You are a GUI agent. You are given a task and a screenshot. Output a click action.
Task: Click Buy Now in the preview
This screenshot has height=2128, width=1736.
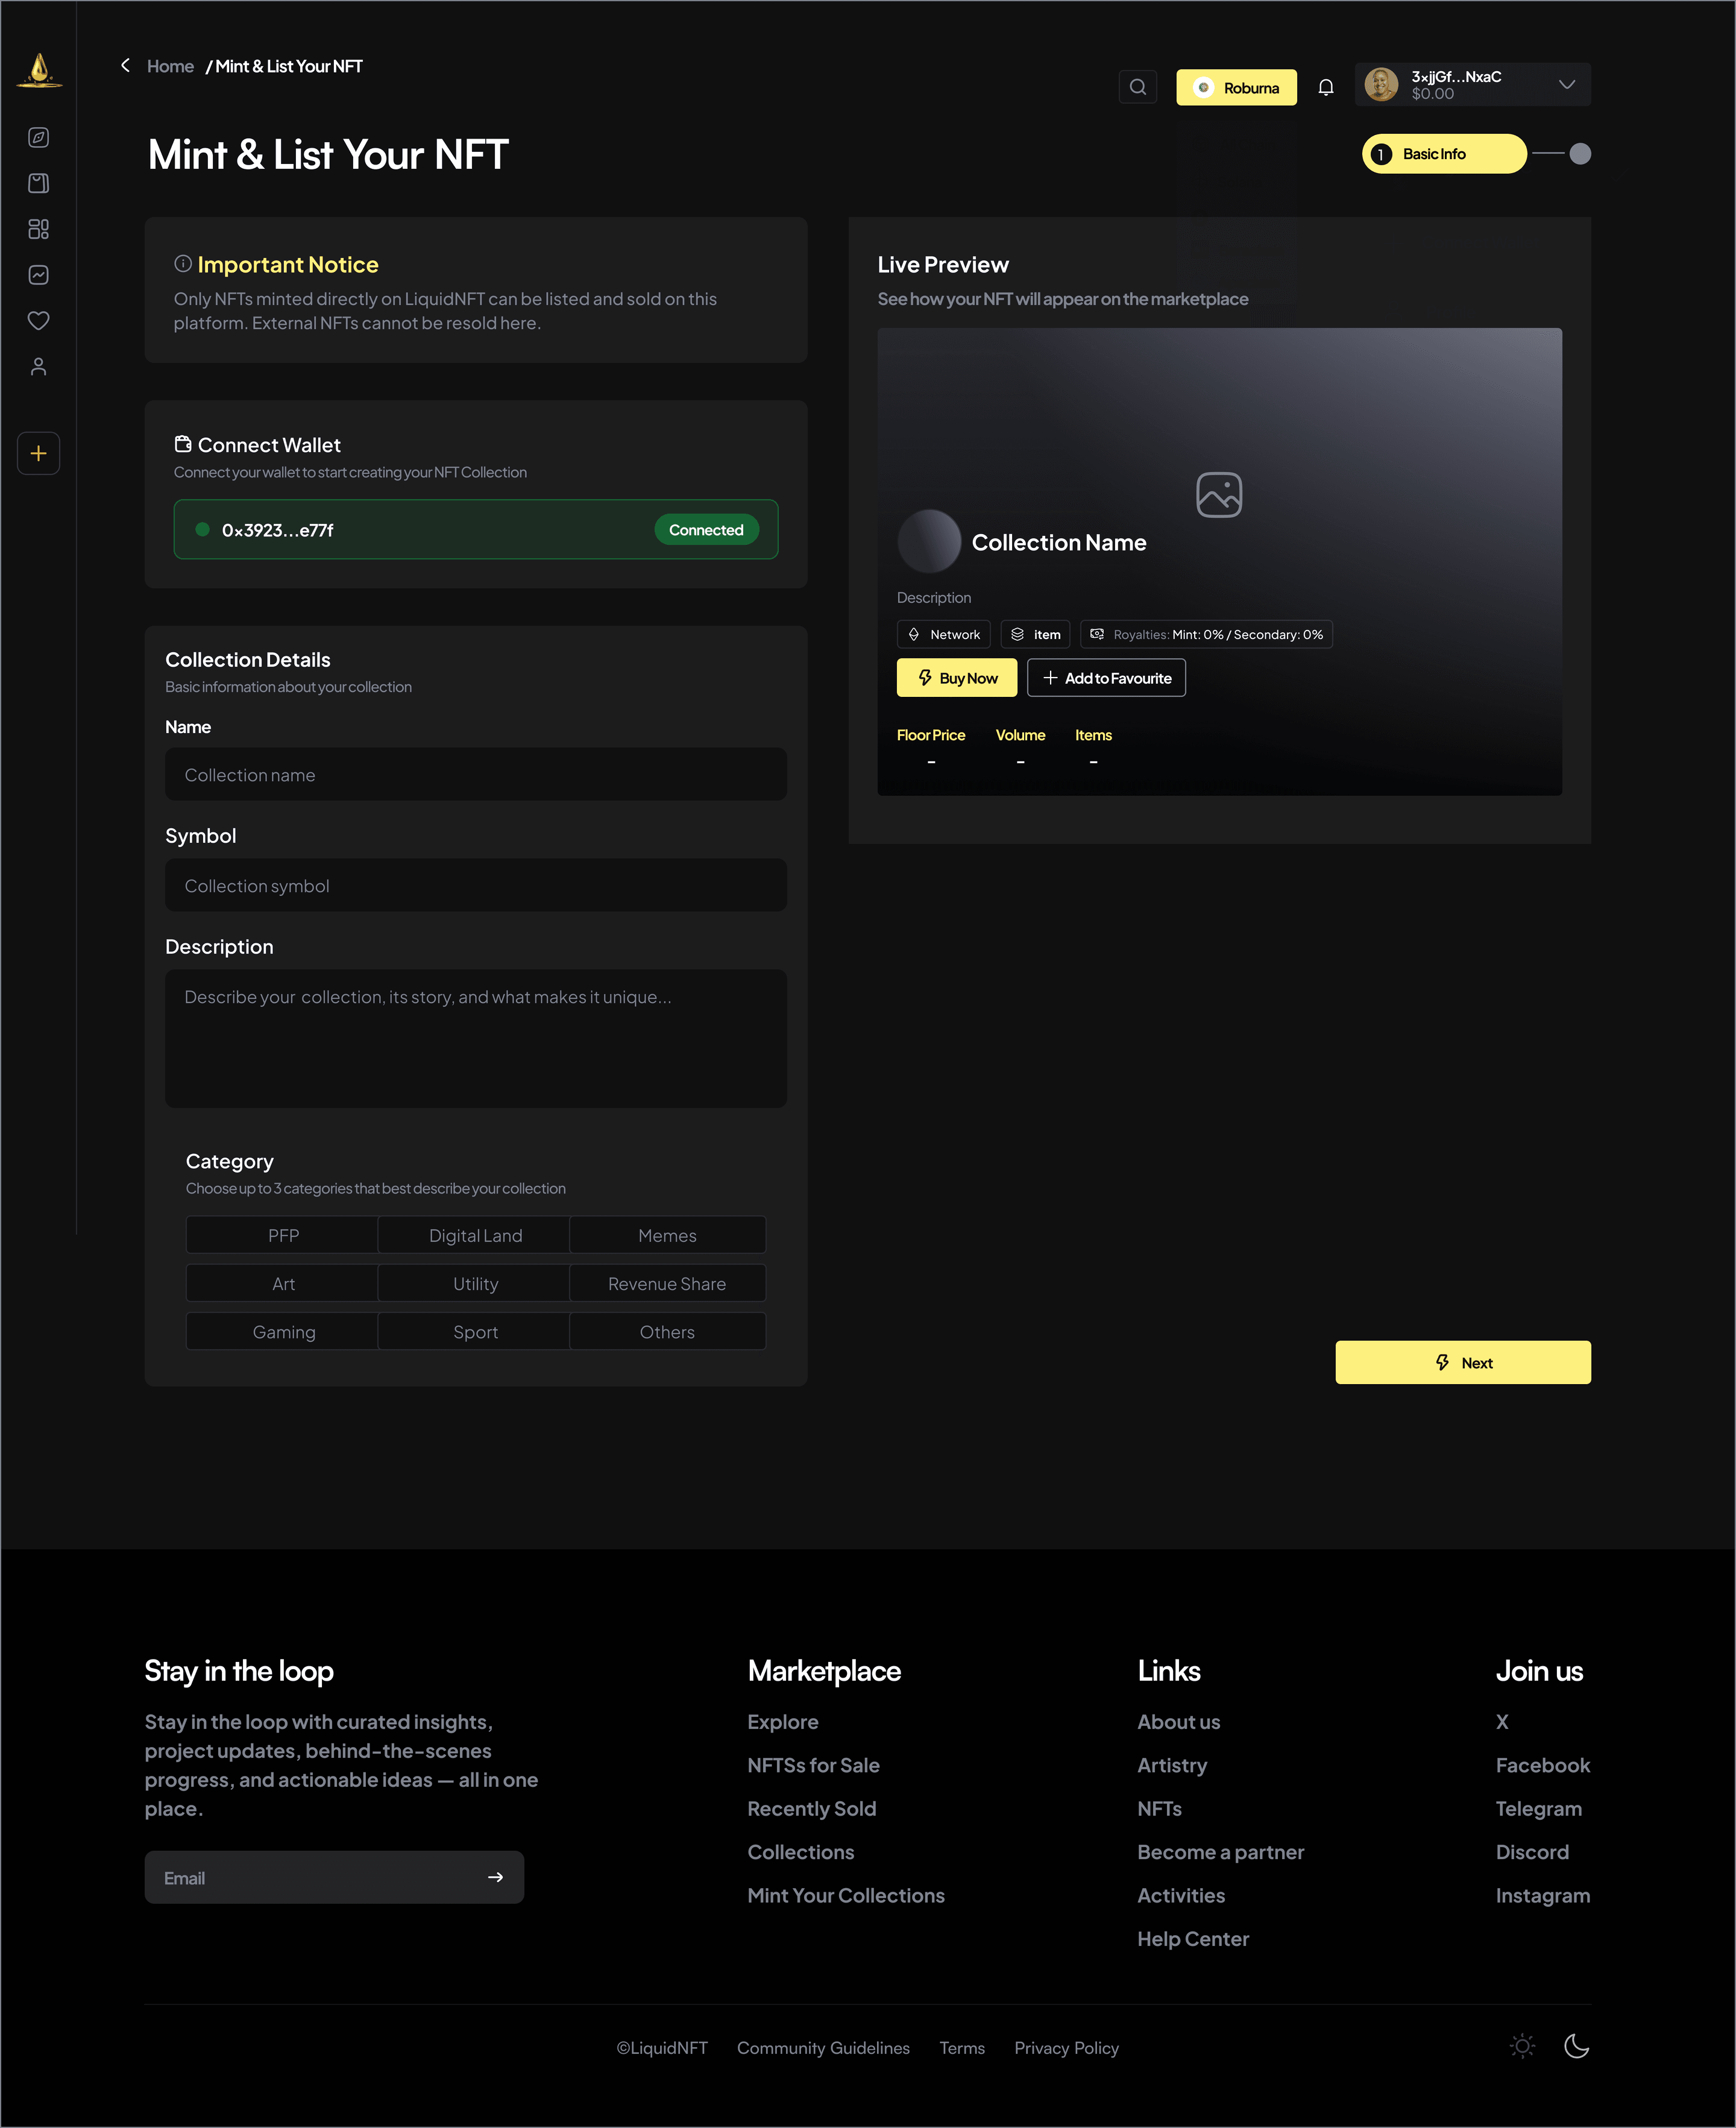(957, 677)
